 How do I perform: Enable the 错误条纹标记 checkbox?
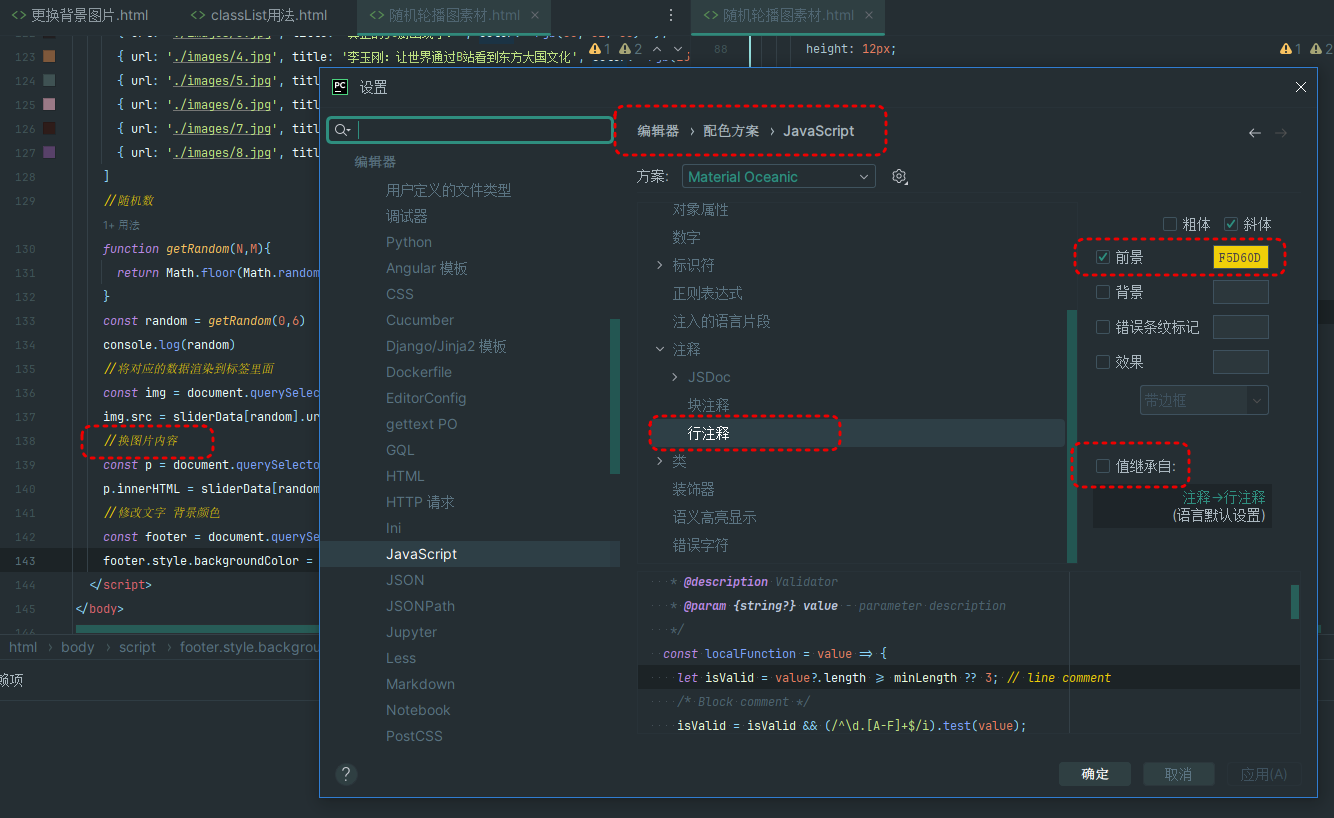(1103, 327)
